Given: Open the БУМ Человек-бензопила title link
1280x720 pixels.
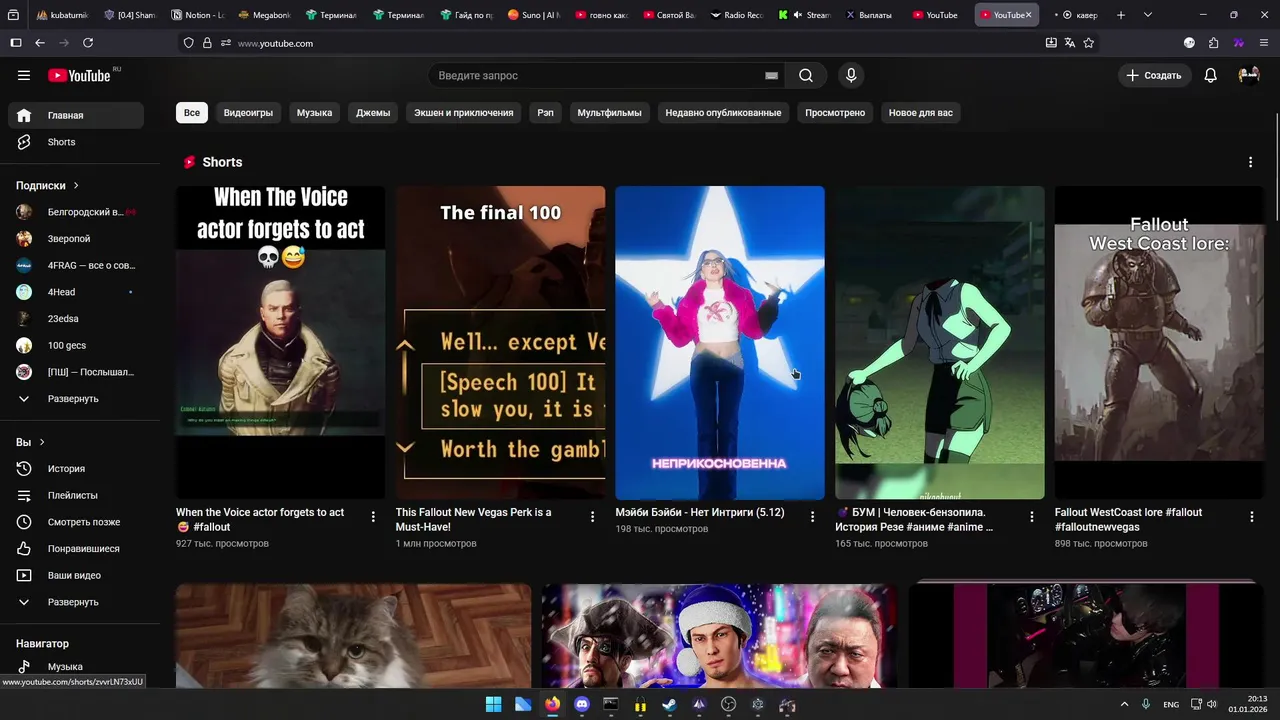Looking at the screenshot, I should (x=915, y=520).
